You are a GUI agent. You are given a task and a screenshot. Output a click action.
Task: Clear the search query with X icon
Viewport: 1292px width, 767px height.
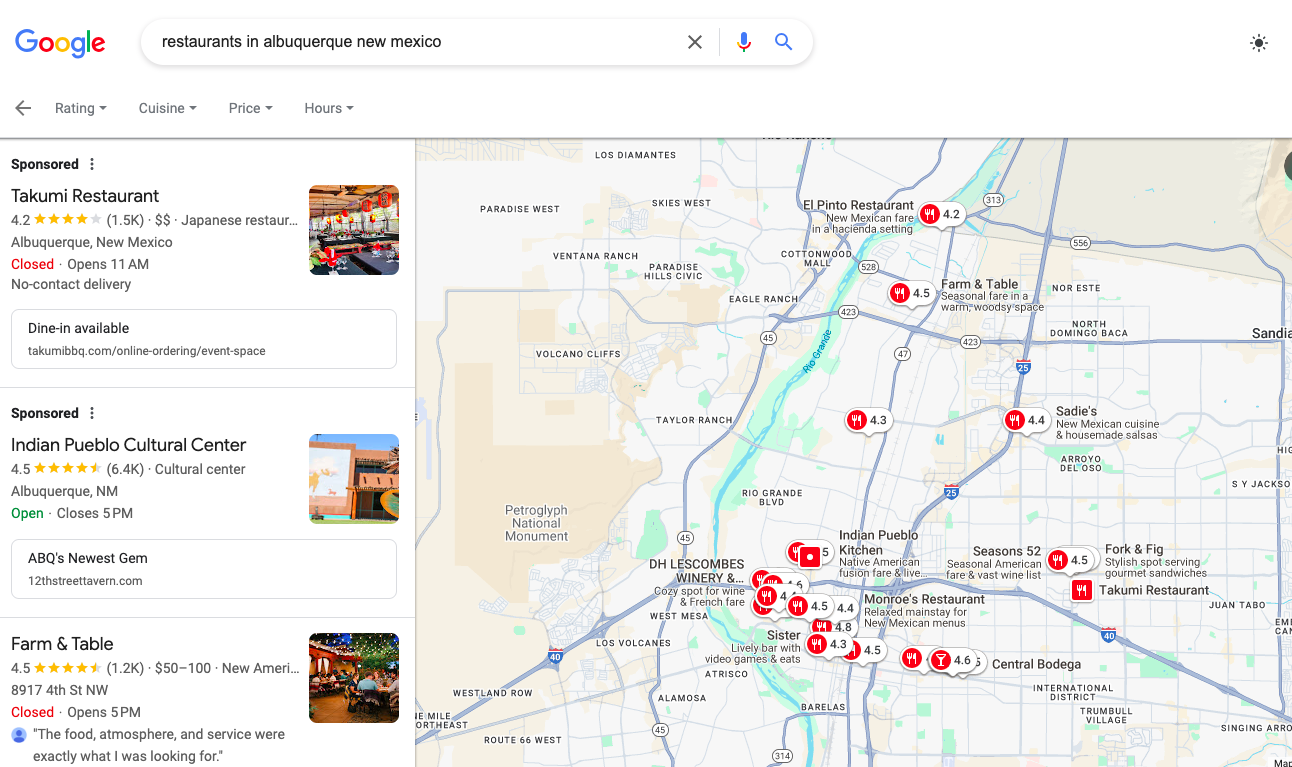click(x=695, y=42)
